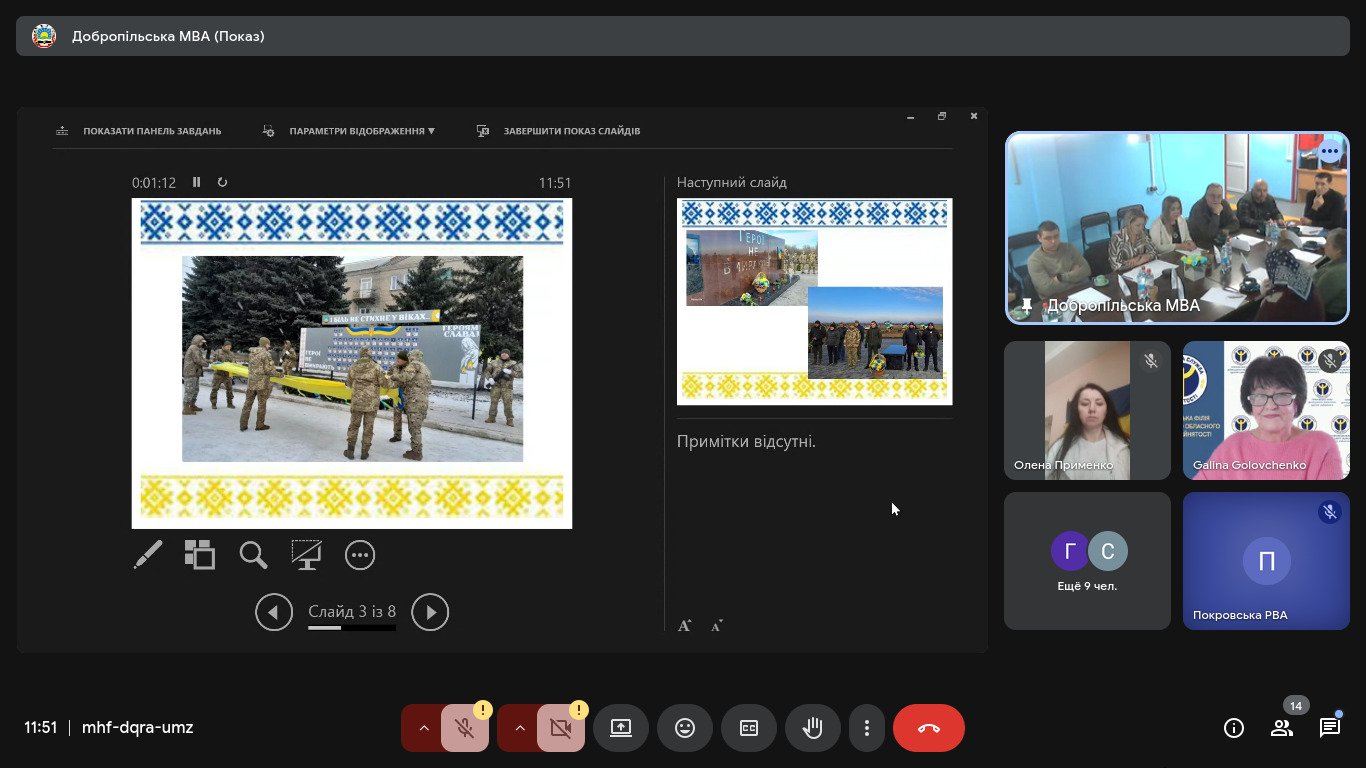
Task: Open more slide show options ellipsis
Action: (360, 555)
